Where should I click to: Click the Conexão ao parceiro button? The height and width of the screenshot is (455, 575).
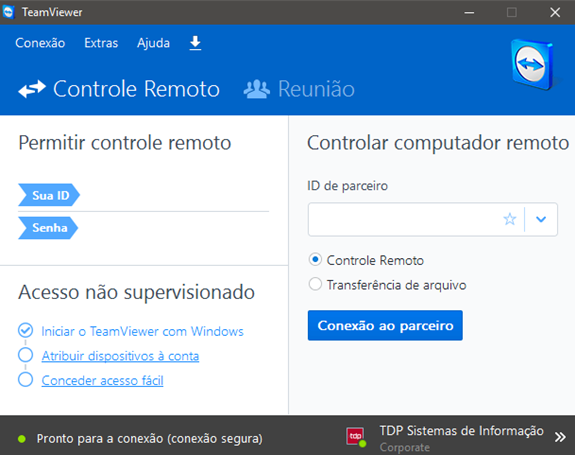(x=385, y=326)
